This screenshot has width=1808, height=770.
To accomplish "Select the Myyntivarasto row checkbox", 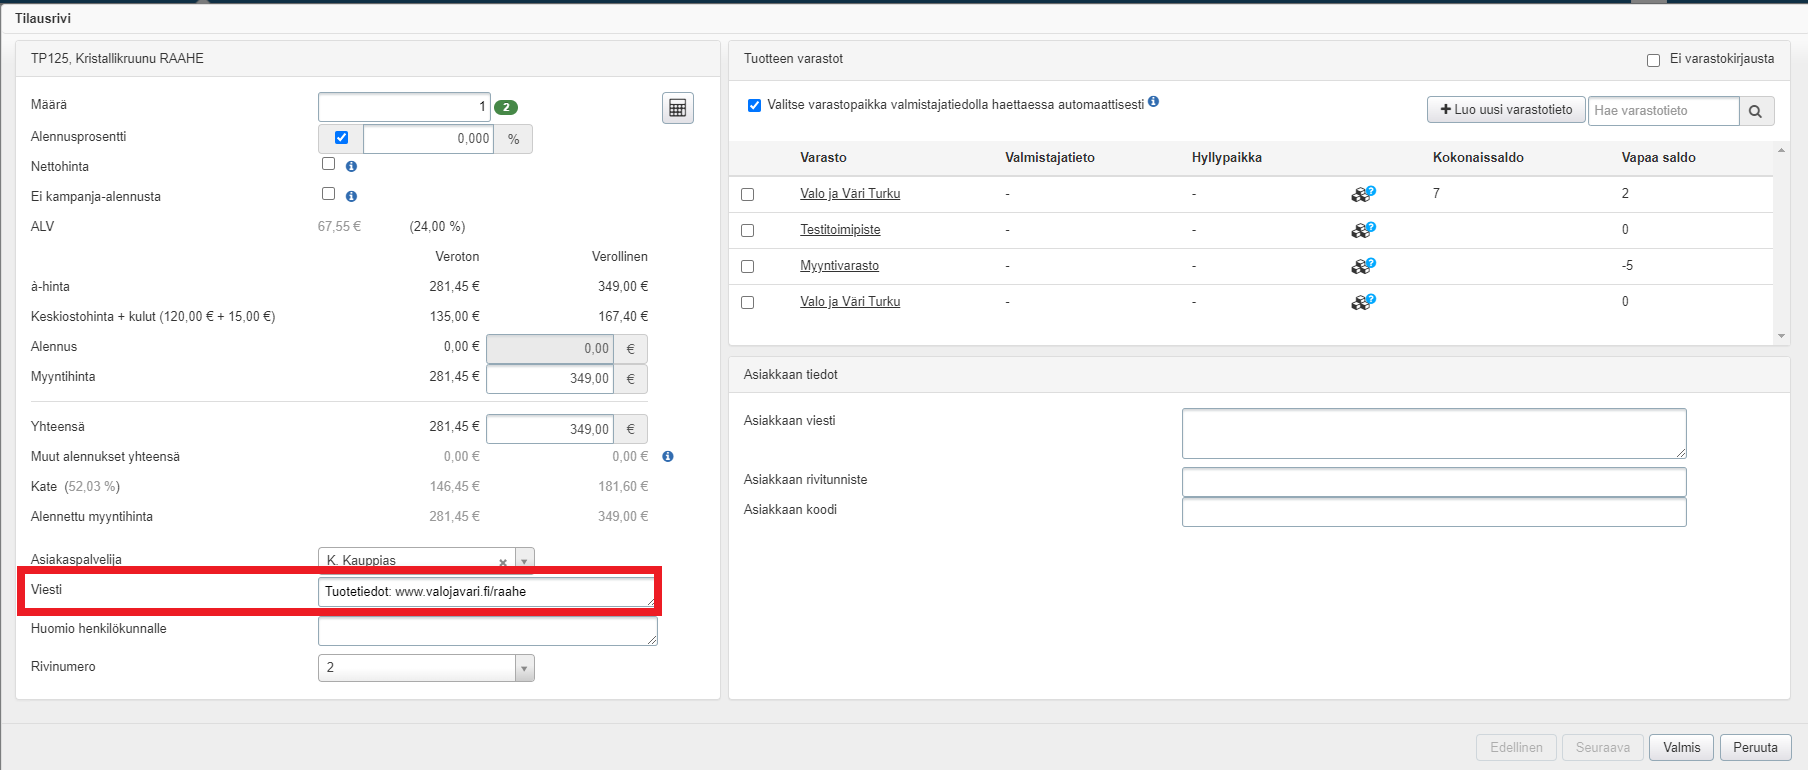I will coord(747,267).
